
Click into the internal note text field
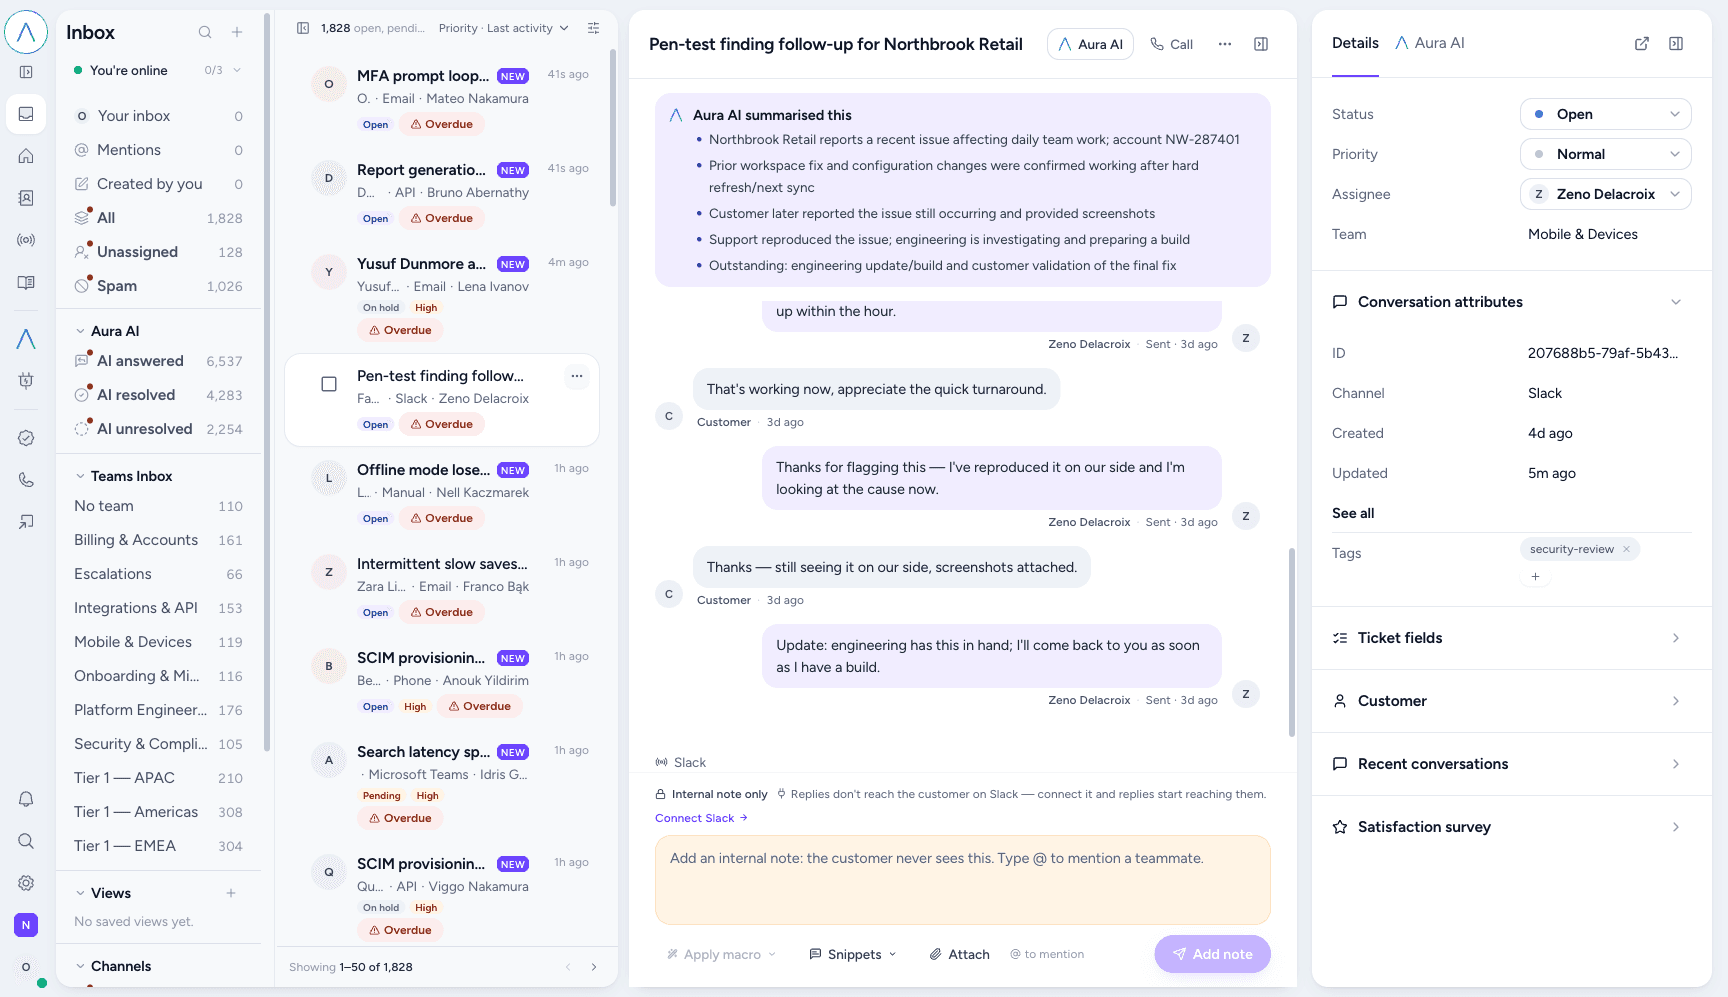point(962,880)
